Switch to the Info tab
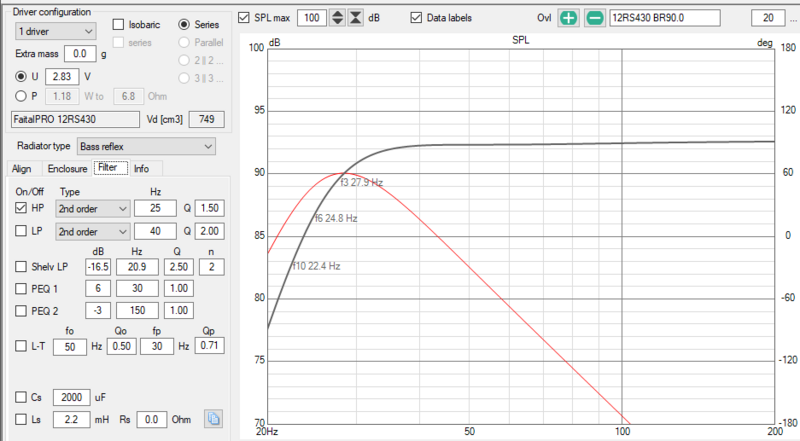The height and width of the screenshot is (441, 800). [141, 169]
